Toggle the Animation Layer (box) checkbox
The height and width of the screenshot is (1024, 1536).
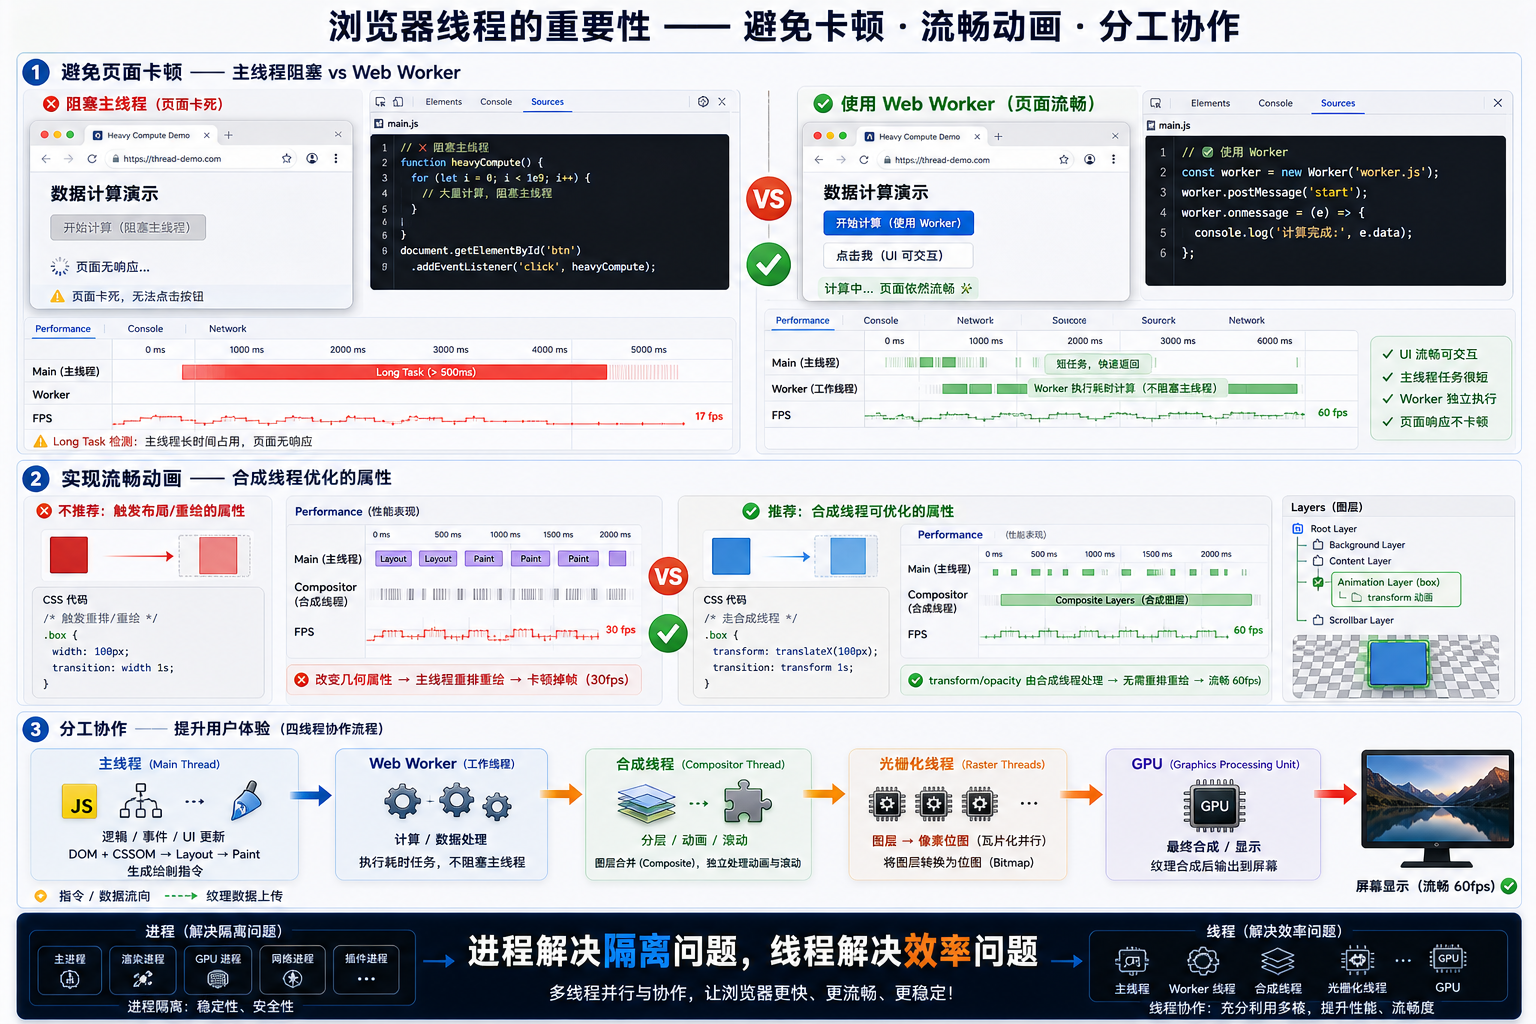[x=1318, y=582]
